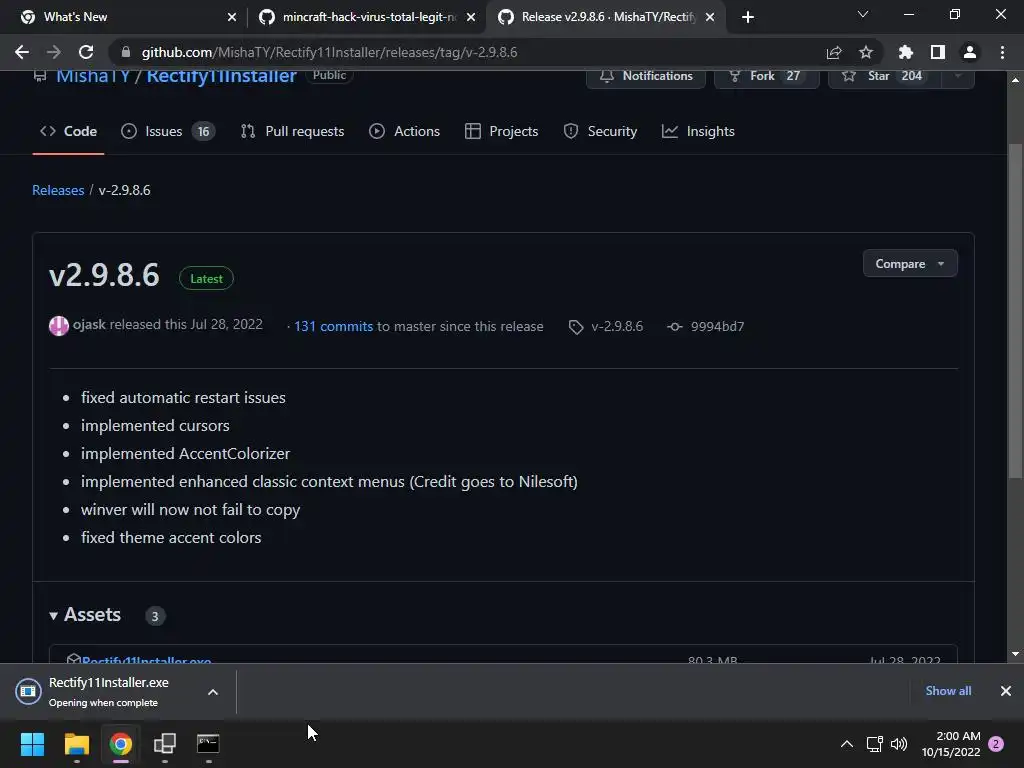Close the downloads bar

coord(1006,691)
